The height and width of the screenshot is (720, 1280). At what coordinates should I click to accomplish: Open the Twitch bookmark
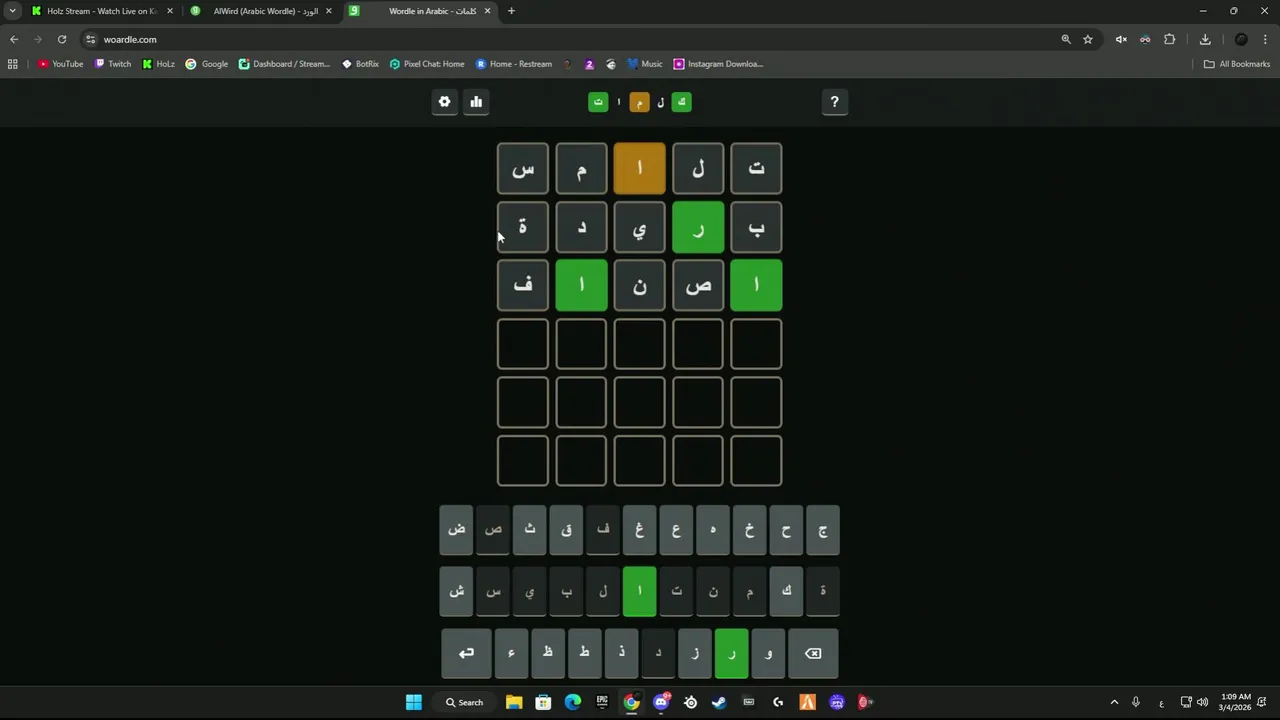(113, 64)
